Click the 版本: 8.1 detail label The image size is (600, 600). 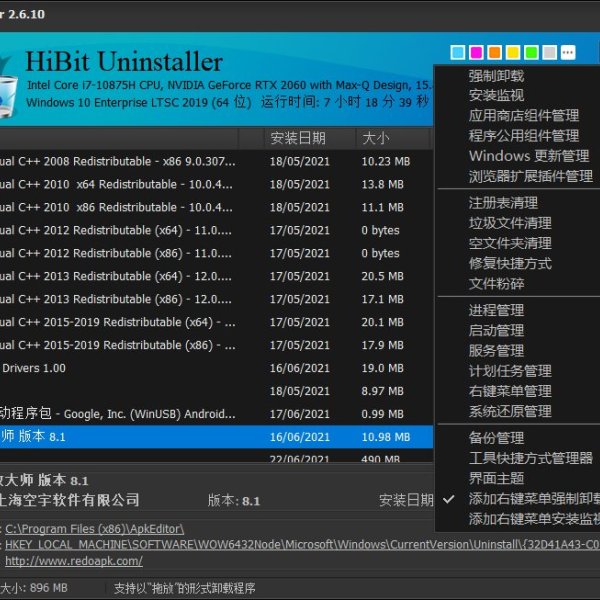(234, 501)
